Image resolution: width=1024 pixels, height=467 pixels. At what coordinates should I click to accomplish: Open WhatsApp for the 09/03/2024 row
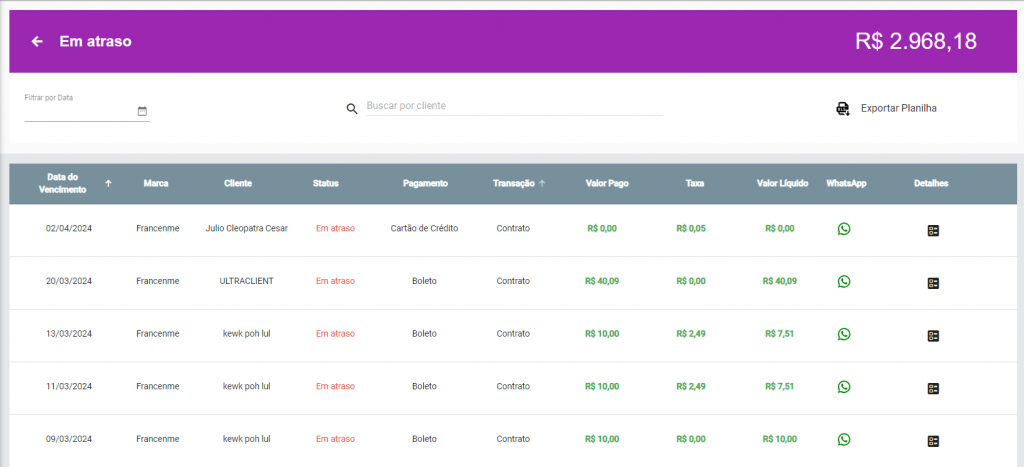(844, 439)
